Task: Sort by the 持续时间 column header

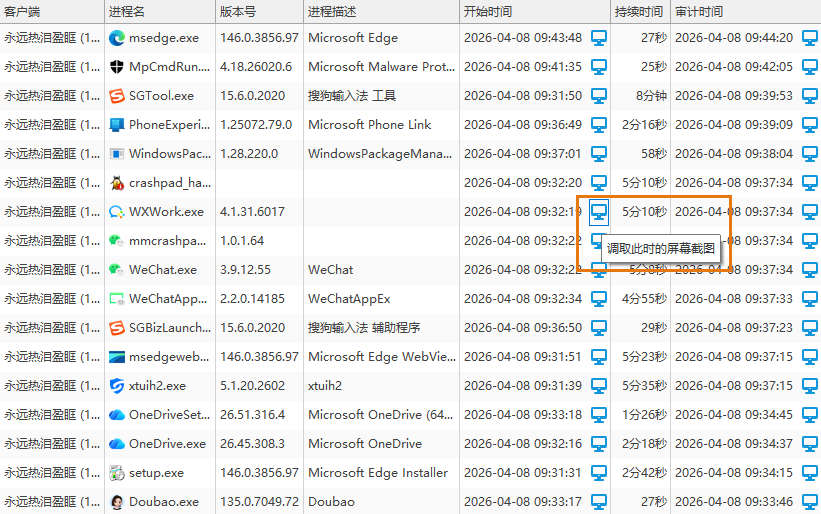Action: tap(640, 12)
